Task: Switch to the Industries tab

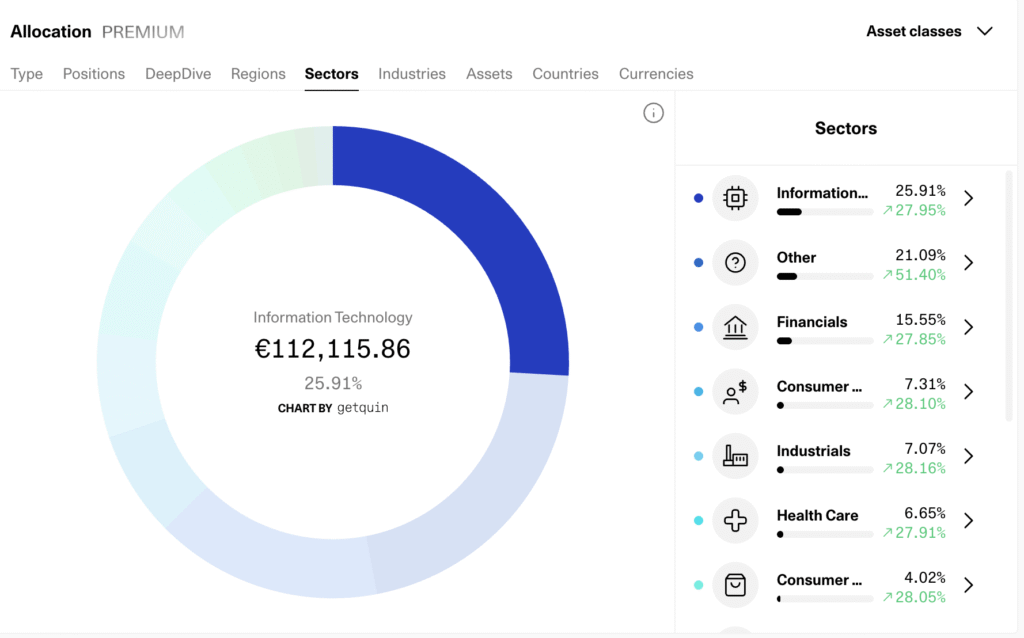Action: point(412,74)
